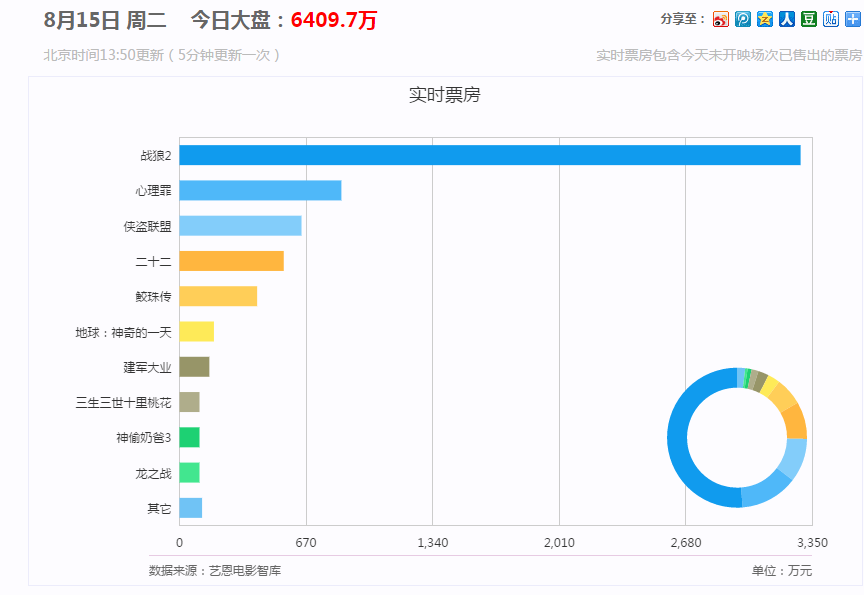Share to Sina Weibo icon
Image resolution: width=864 pixels, height=595 pixels.
pyautogui.click(x=721, y=19)
